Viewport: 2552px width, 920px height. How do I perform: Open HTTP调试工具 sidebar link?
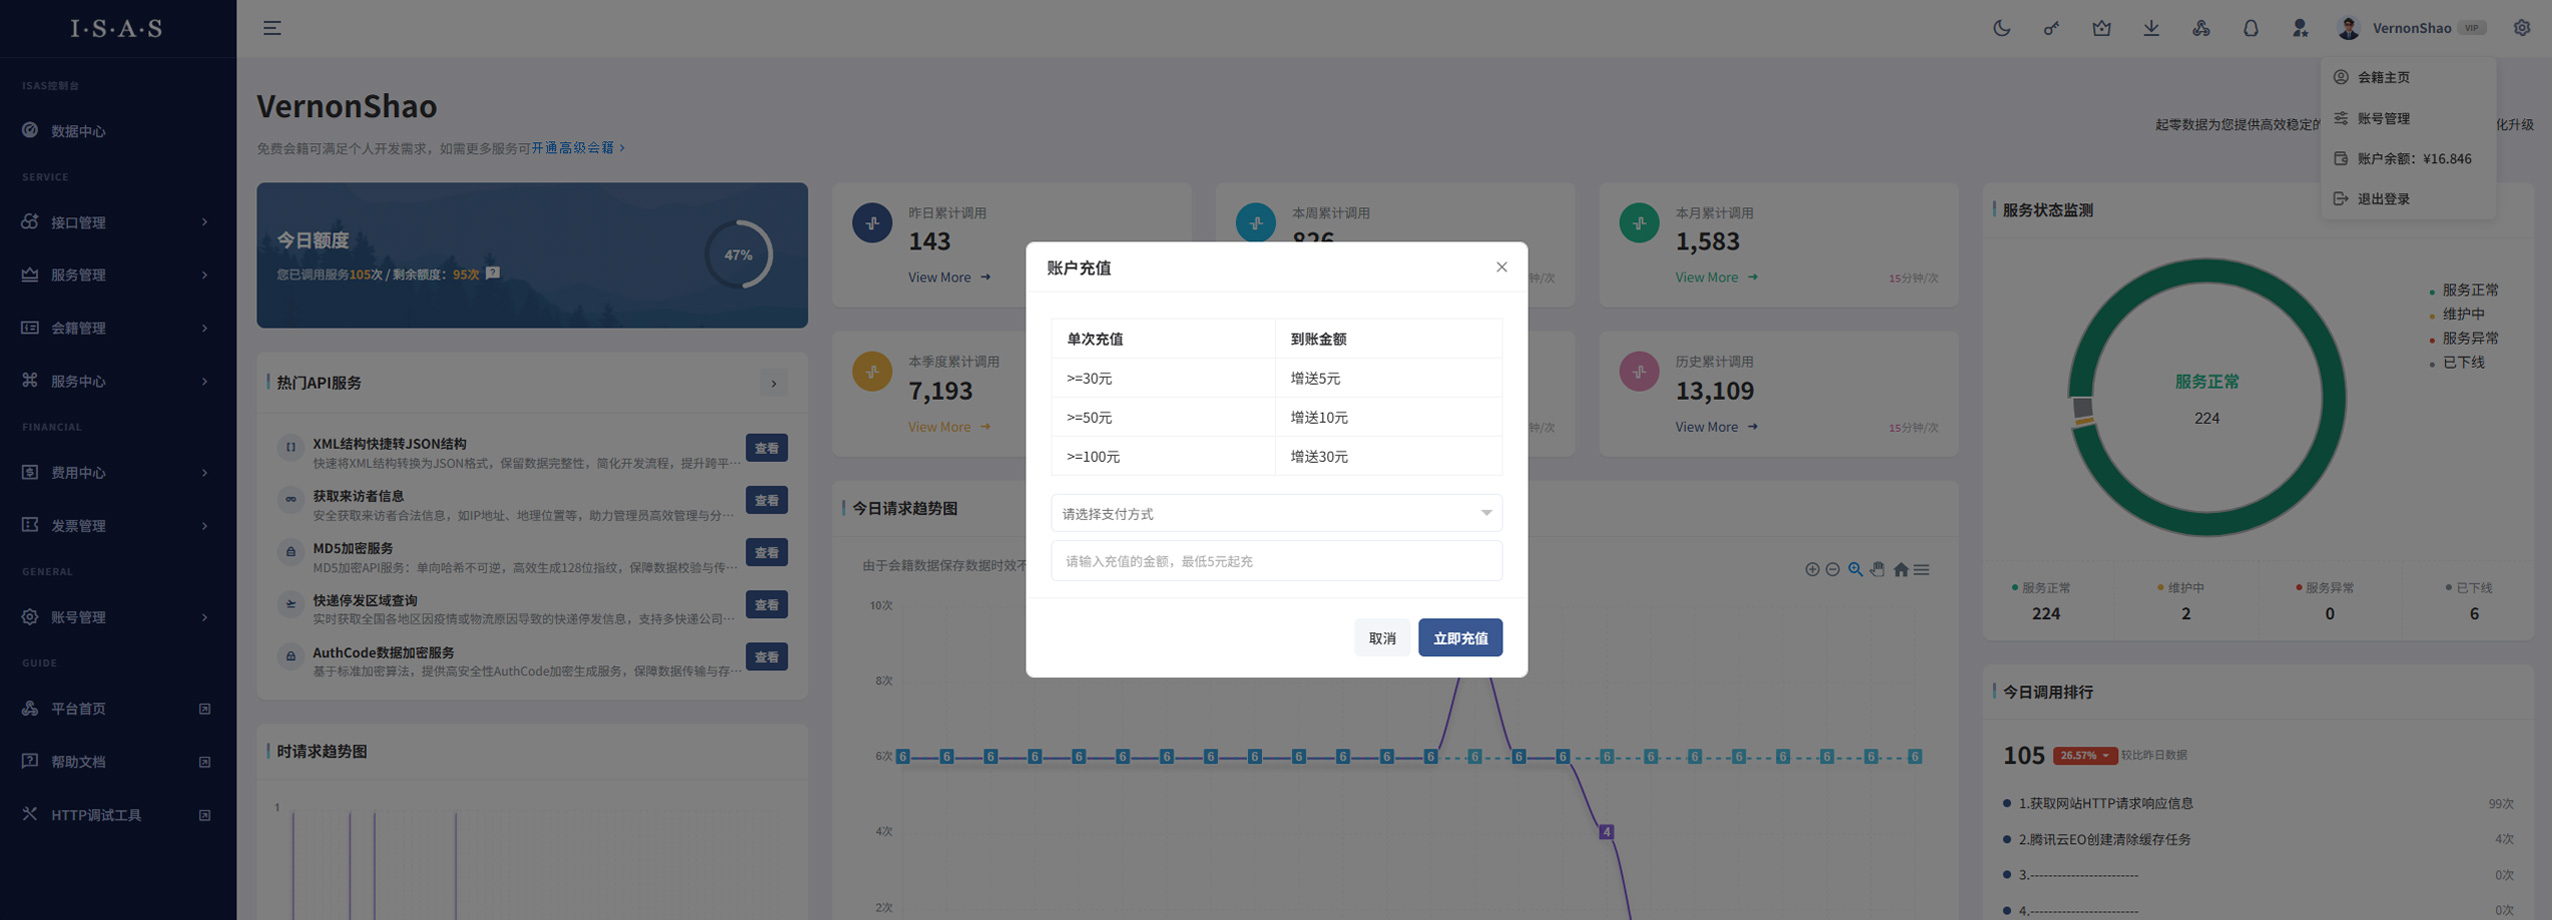(118, 815)
